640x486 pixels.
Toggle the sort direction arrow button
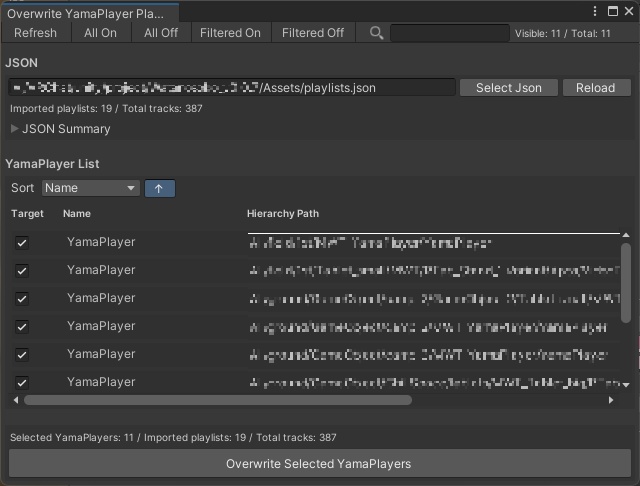coord(159,188)
